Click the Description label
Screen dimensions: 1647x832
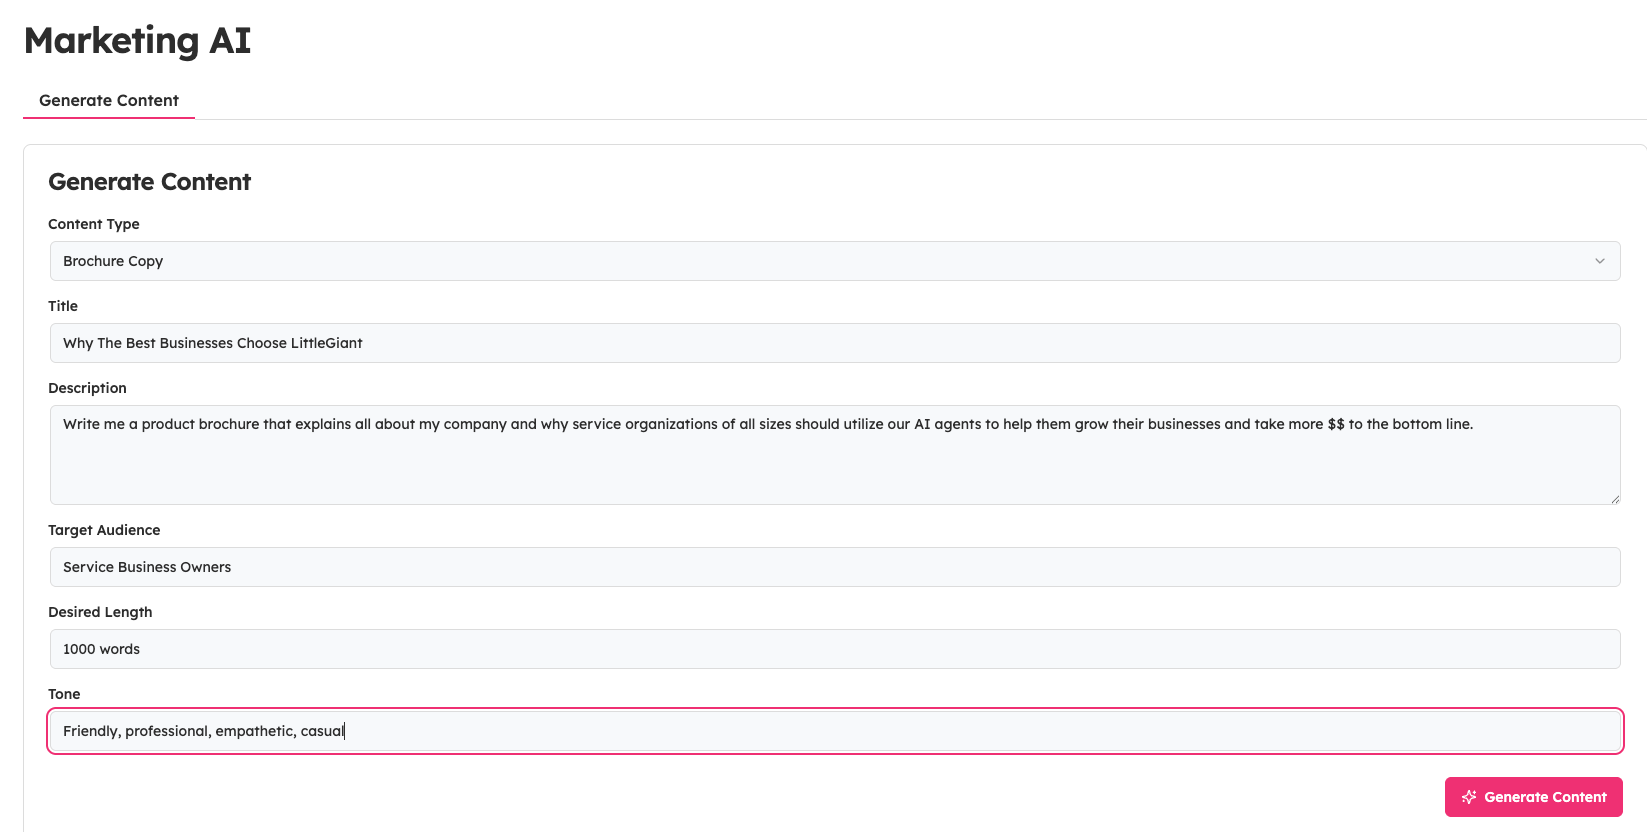tap(87, 388)
